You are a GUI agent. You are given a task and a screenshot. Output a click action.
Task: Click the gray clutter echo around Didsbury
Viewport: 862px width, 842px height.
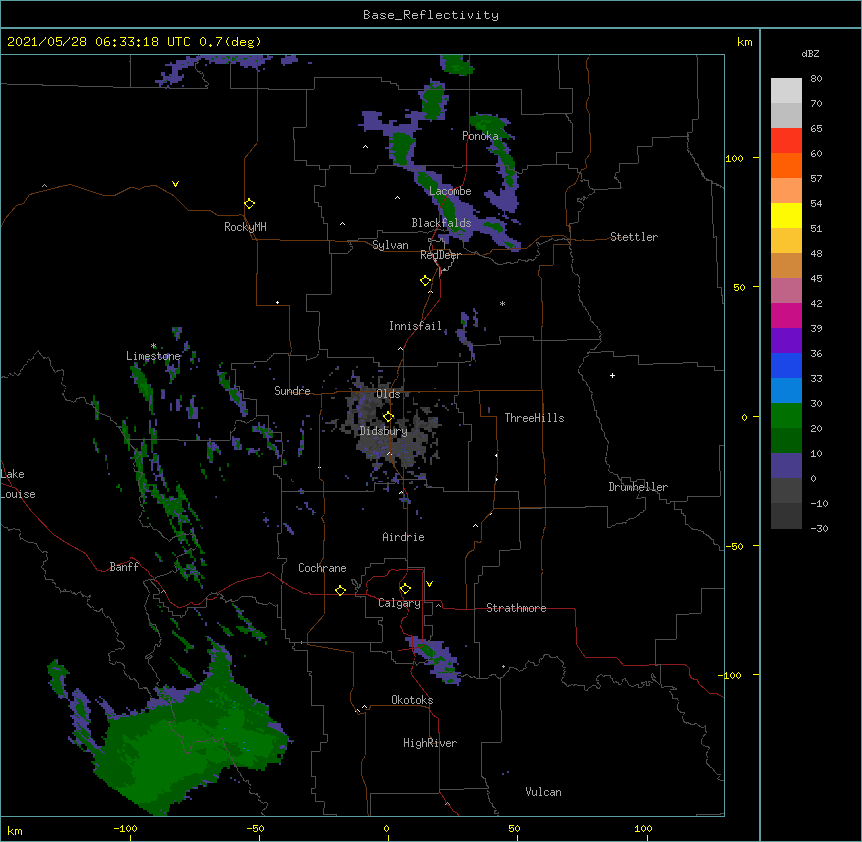click(x=388, y=429)
